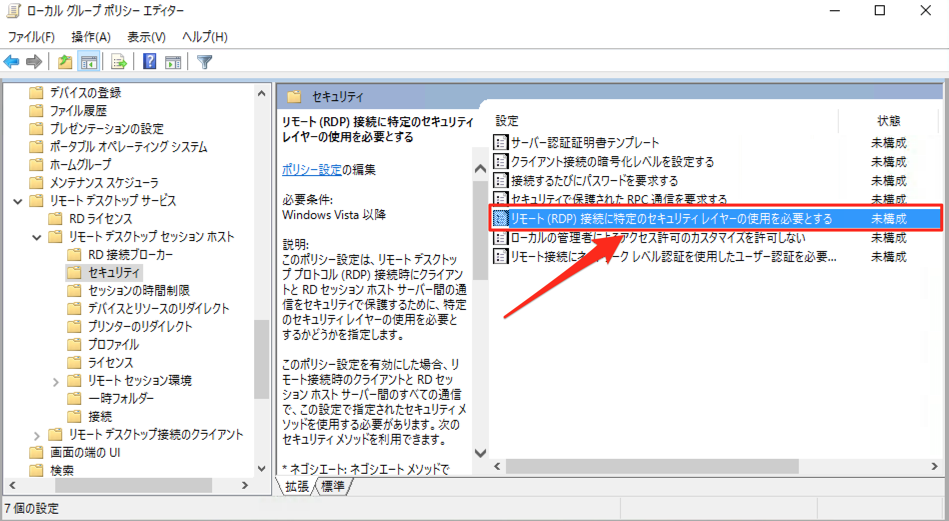Select the RD 接続ブローカー tree folder

[x=130, y=255]
